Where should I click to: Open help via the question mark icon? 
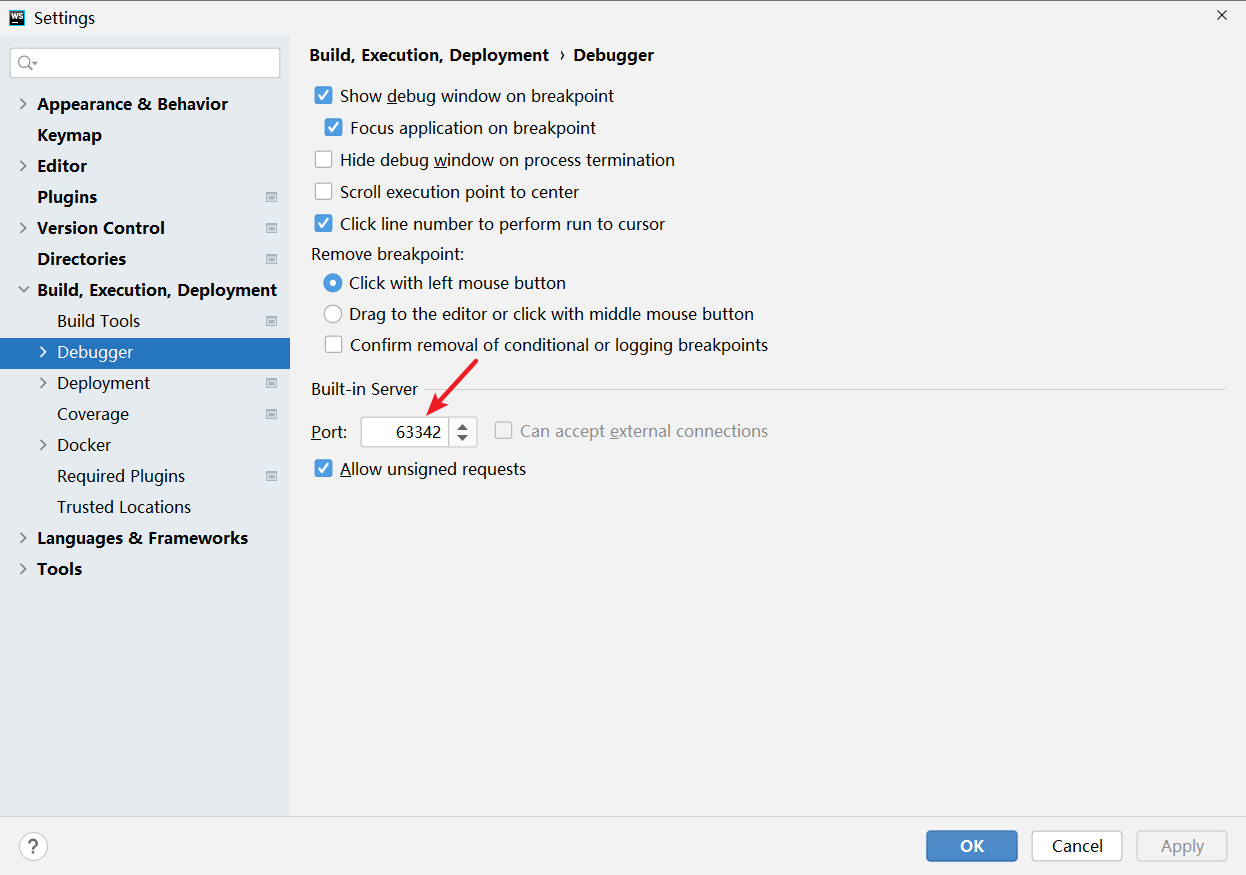[33, 846]
